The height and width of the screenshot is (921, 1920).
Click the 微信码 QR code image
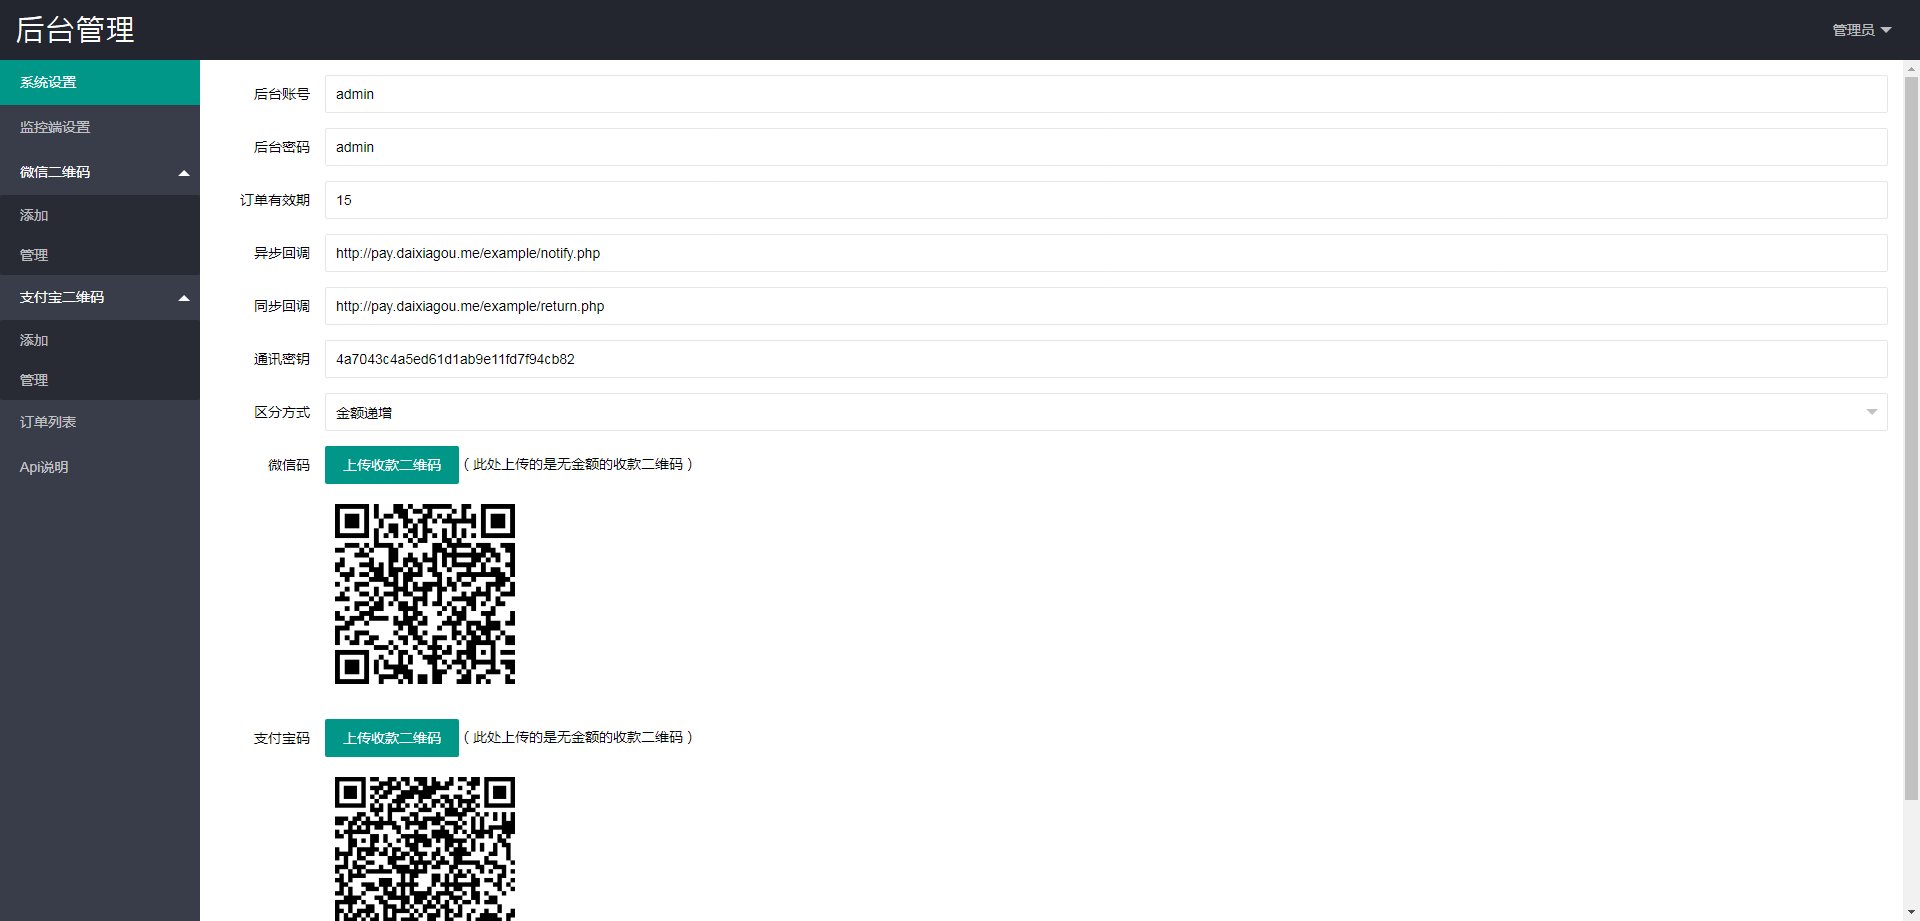[x=425, y=594]
